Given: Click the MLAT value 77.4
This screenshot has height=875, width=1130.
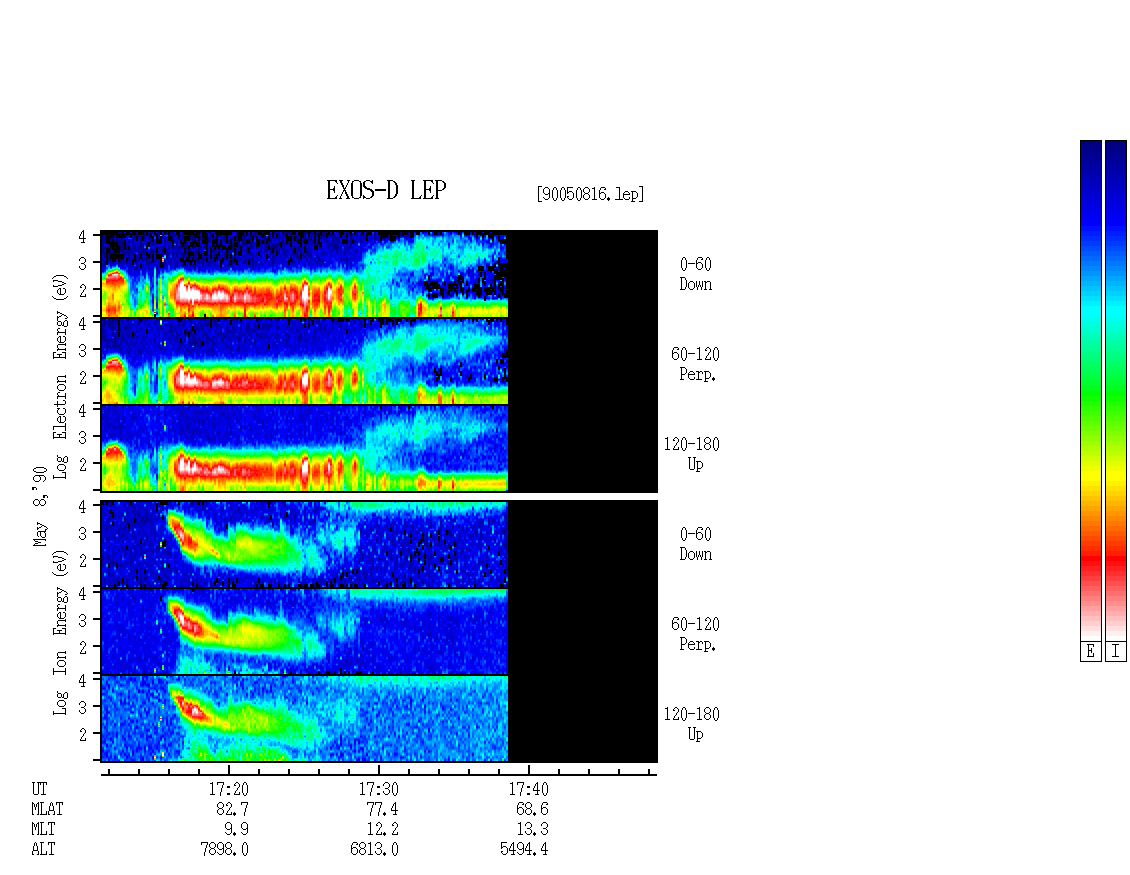Looking at the screenshot, I should 382,809.
